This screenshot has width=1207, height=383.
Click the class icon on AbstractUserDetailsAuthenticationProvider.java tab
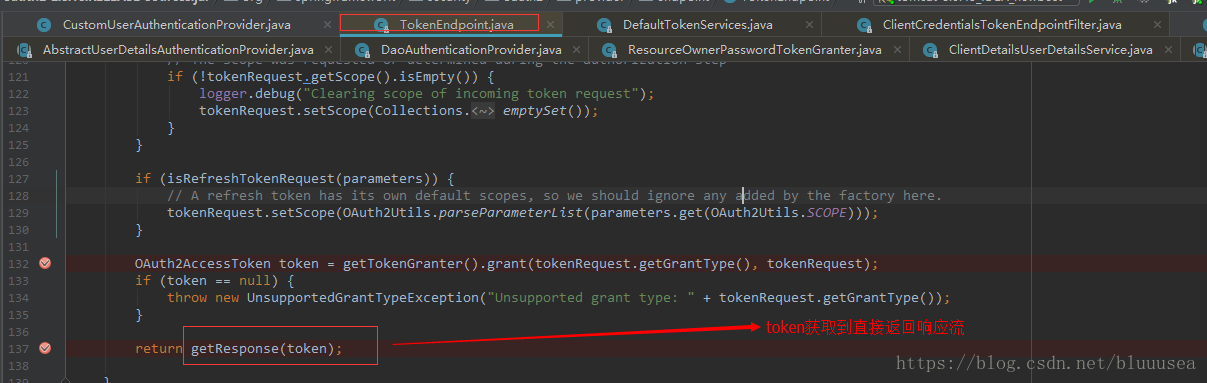(24, 49)
